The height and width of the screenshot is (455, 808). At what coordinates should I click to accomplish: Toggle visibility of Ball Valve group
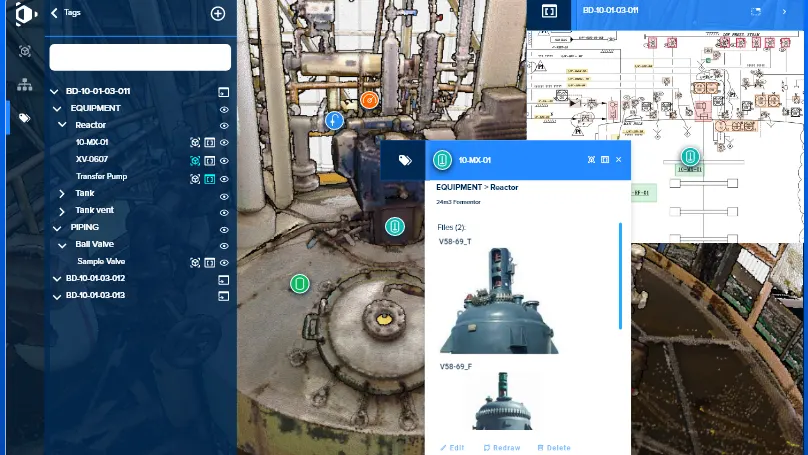(x=224, y=246)
